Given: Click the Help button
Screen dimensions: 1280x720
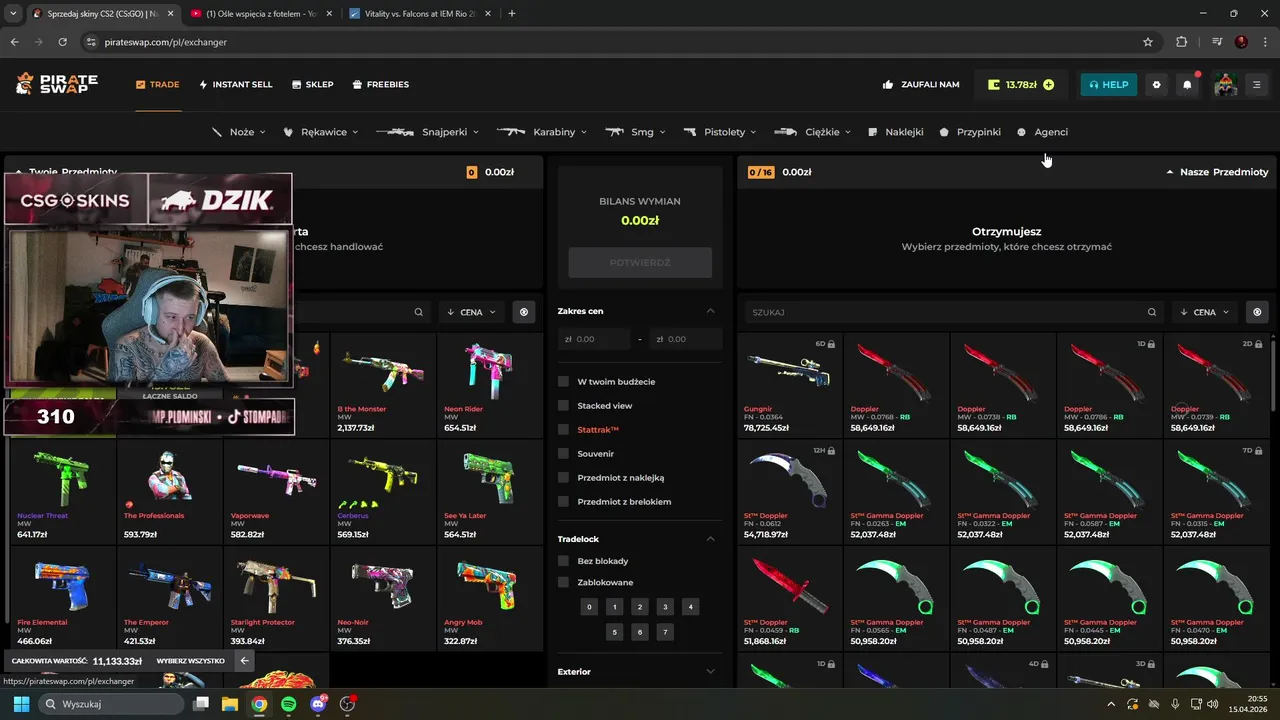Looking at the screenshot, I should [x=1108, y=85].
